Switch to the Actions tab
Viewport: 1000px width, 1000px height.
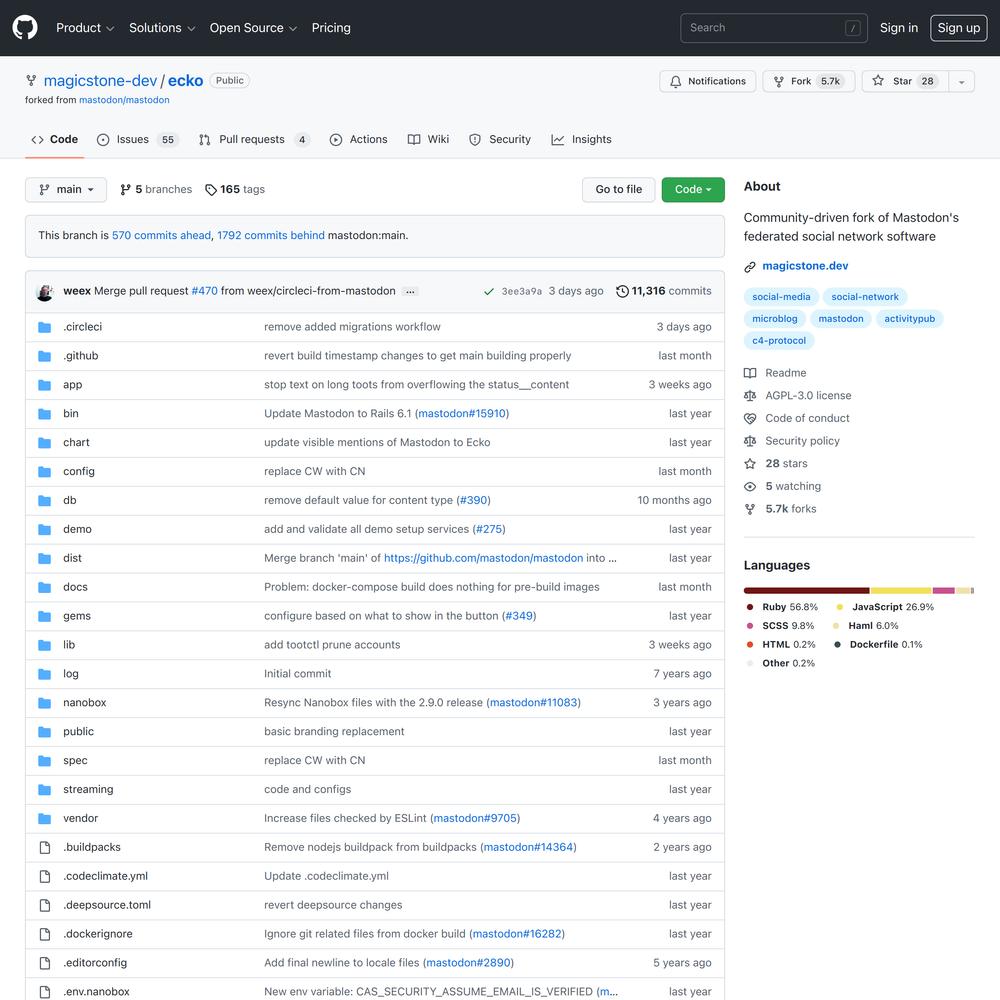coord(358,140)
